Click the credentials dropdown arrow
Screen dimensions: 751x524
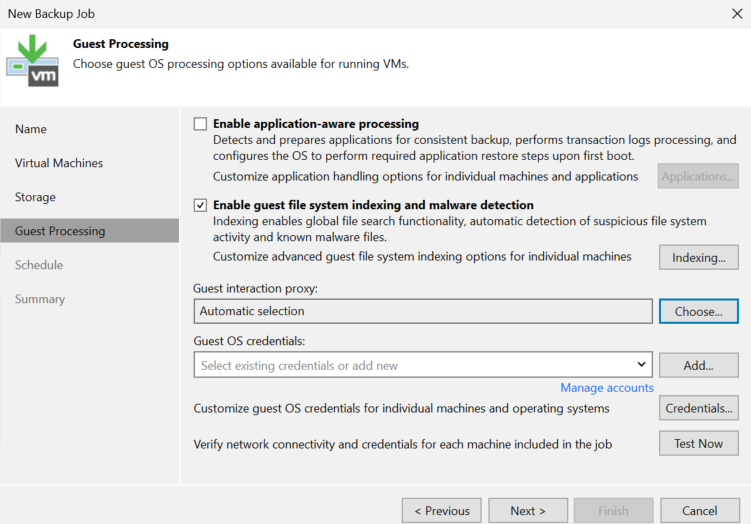(x=641, y=365)
